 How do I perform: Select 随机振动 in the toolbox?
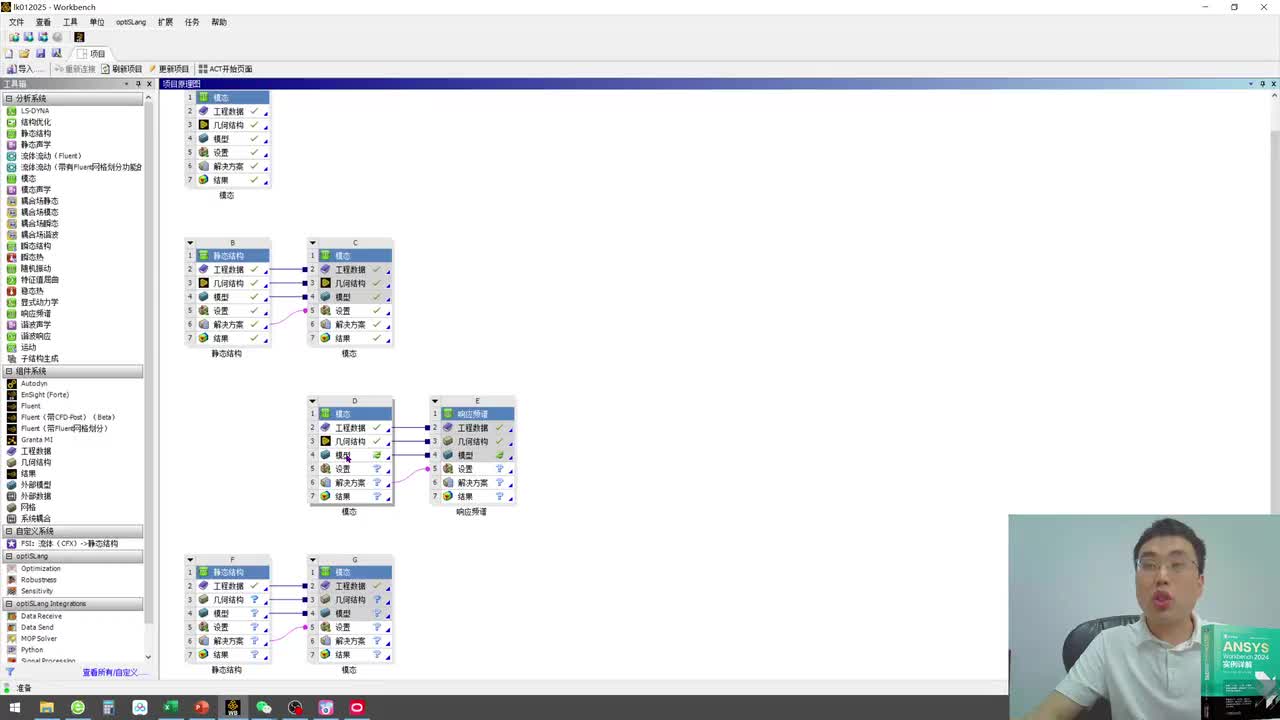coord(35,268)
